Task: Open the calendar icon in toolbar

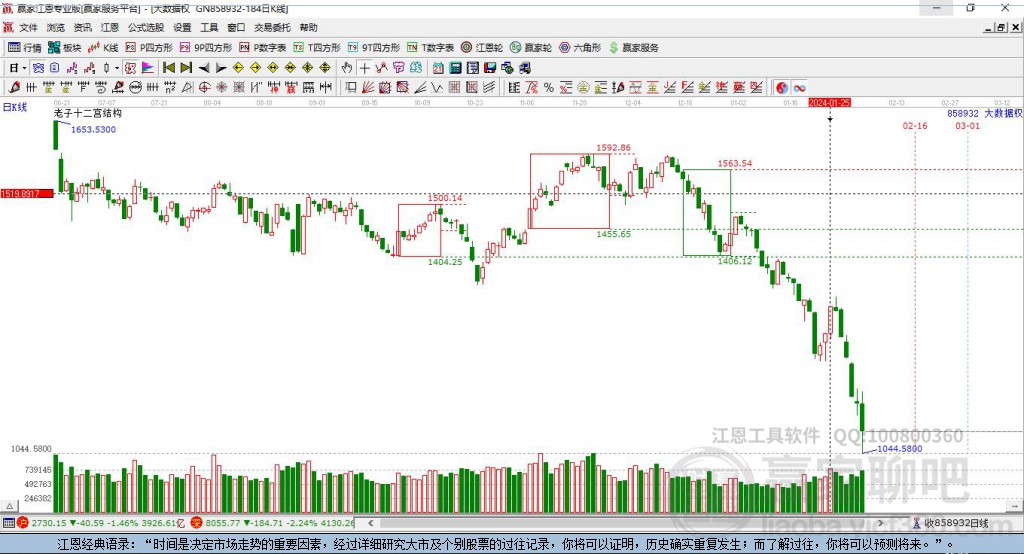Action: tap(438, 68)
